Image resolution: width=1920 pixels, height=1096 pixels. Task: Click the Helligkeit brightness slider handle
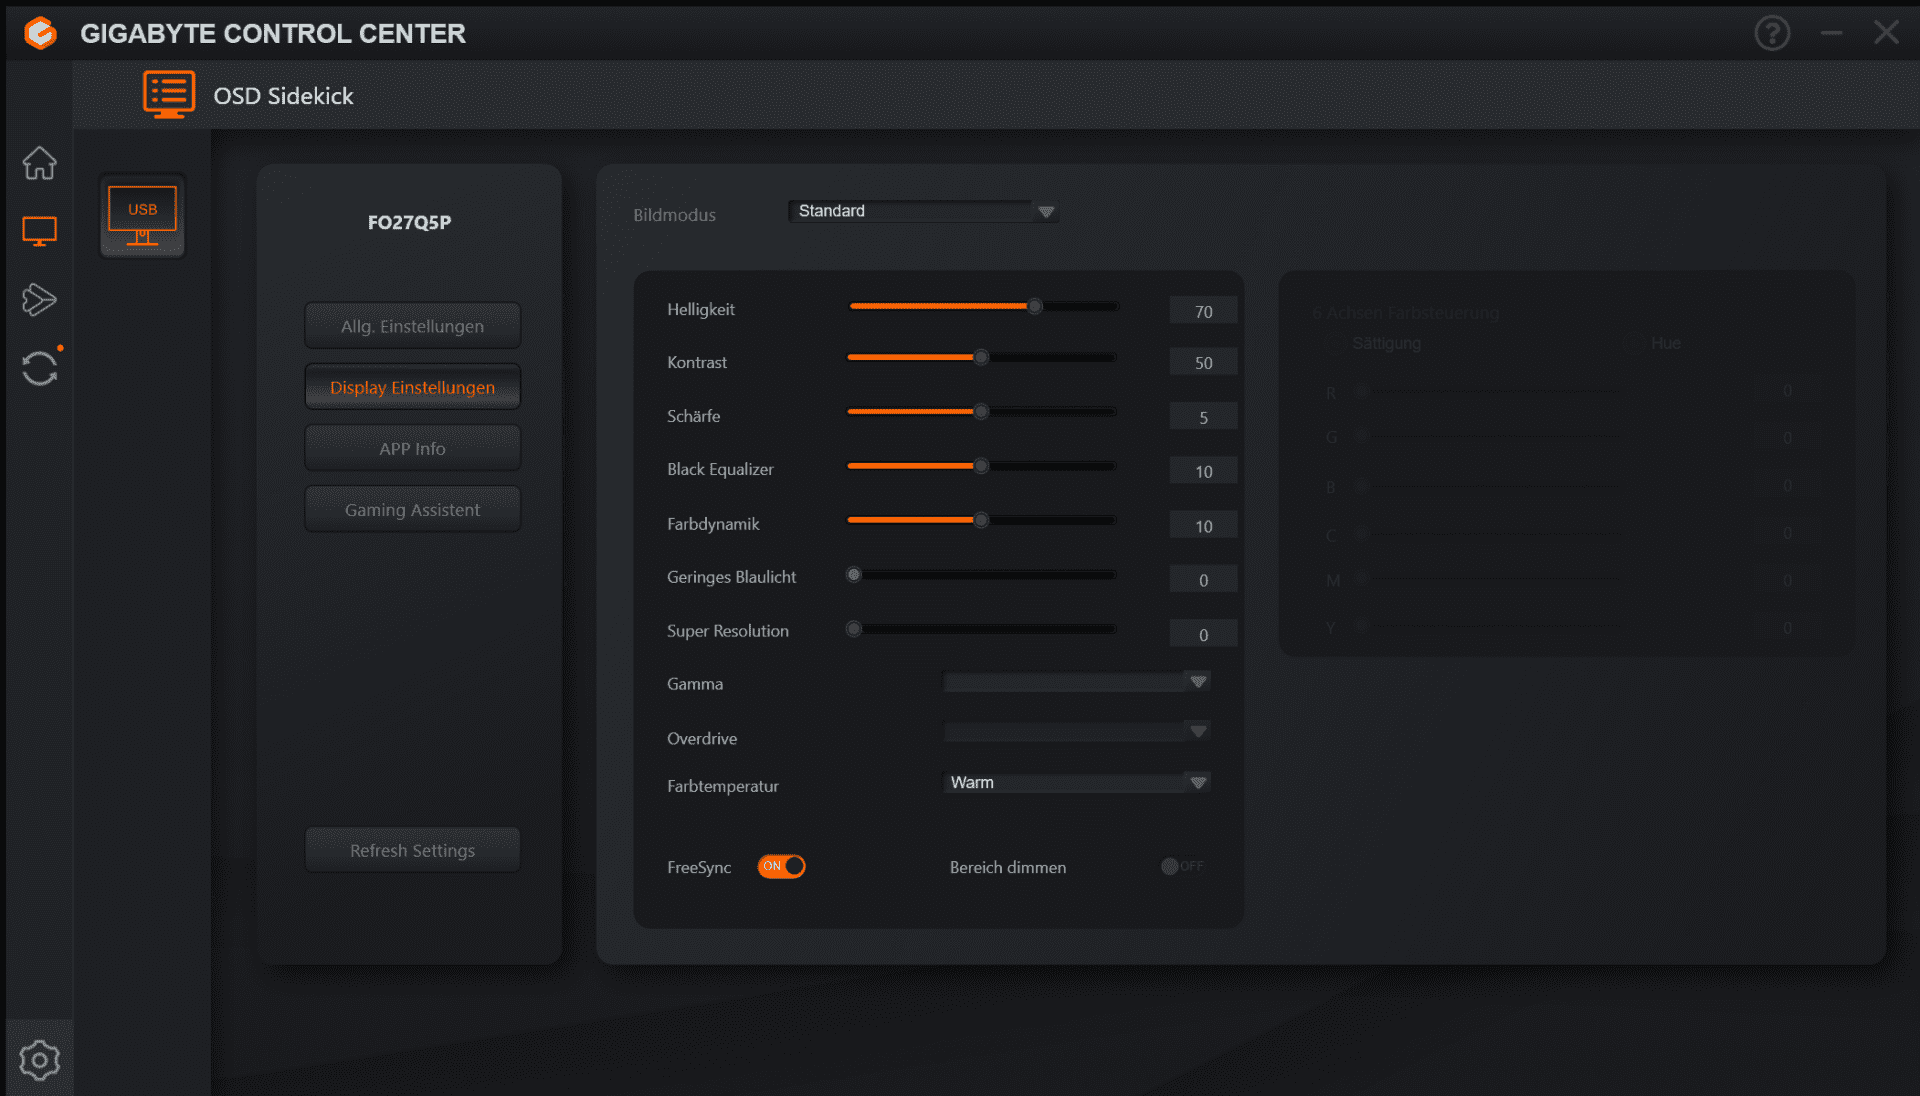pyautogui.click(x=1035, y=306)
